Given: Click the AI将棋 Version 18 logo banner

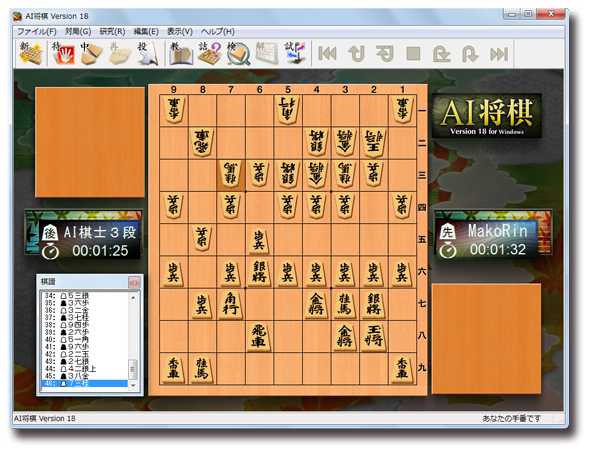Looking at the screenshot, I should point(486,115).
